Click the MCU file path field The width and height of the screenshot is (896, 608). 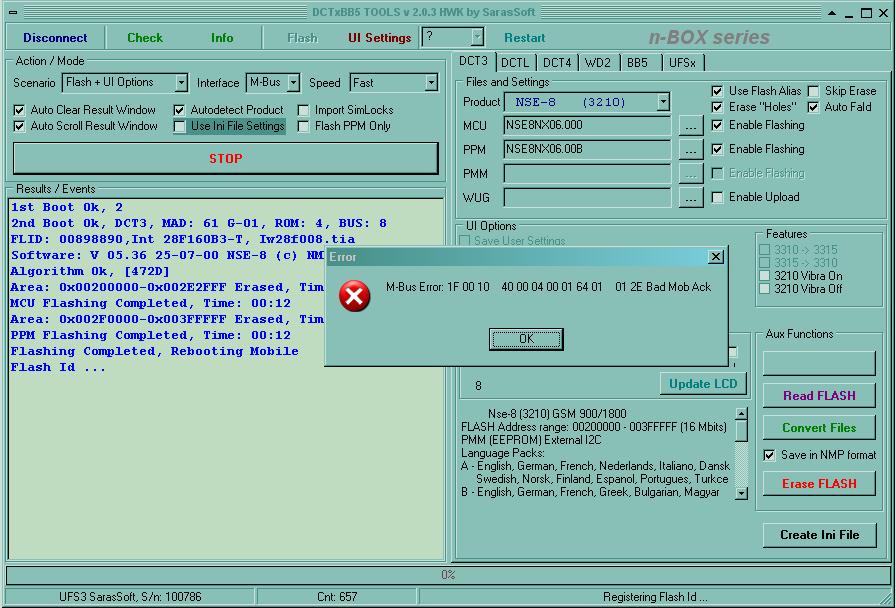tap(587, 126)
